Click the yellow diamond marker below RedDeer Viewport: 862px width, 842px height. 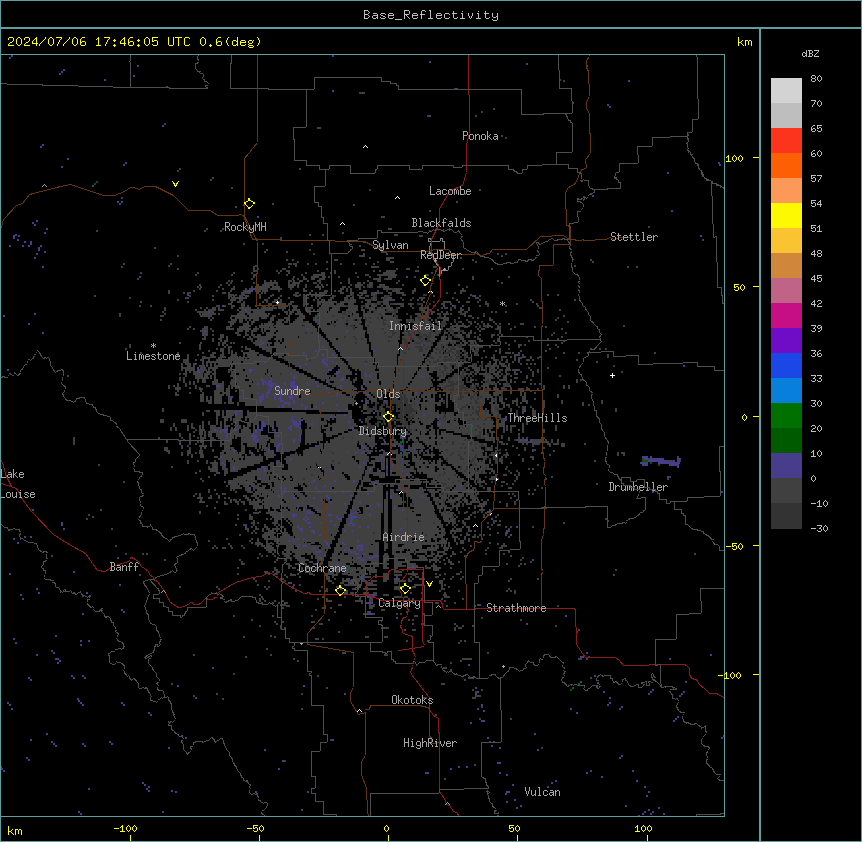pos(425,280)
